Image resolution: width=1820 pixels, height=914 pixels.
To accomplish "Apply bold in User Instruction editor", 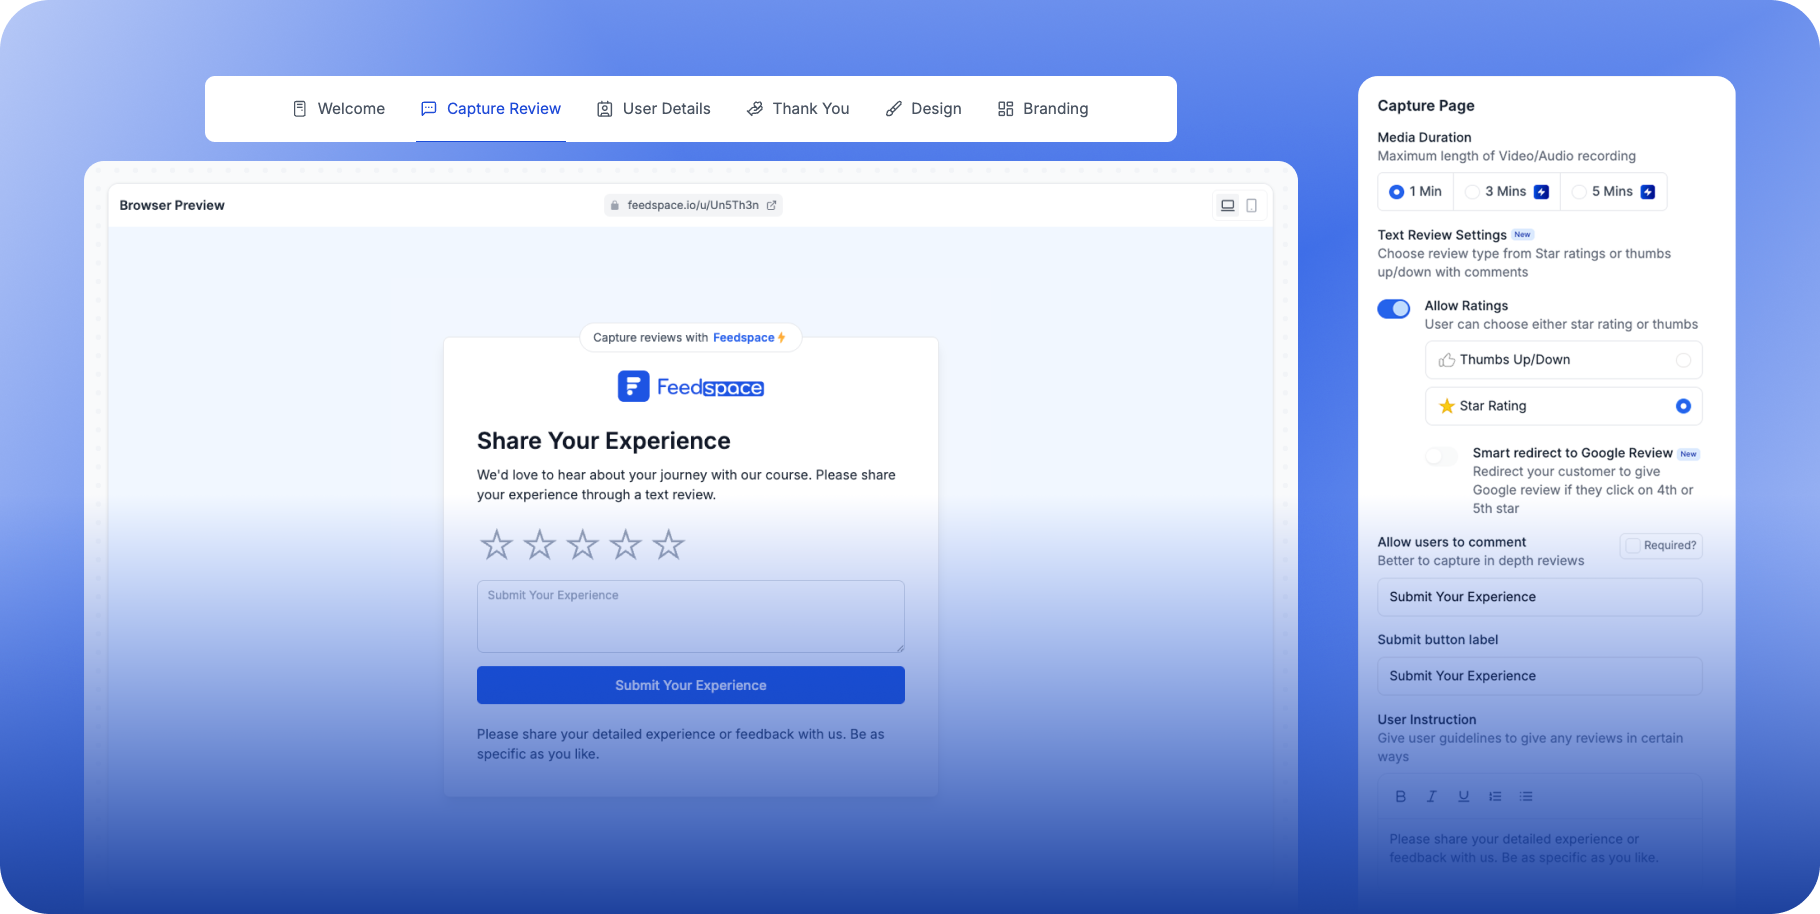I will click(1400, 797).
